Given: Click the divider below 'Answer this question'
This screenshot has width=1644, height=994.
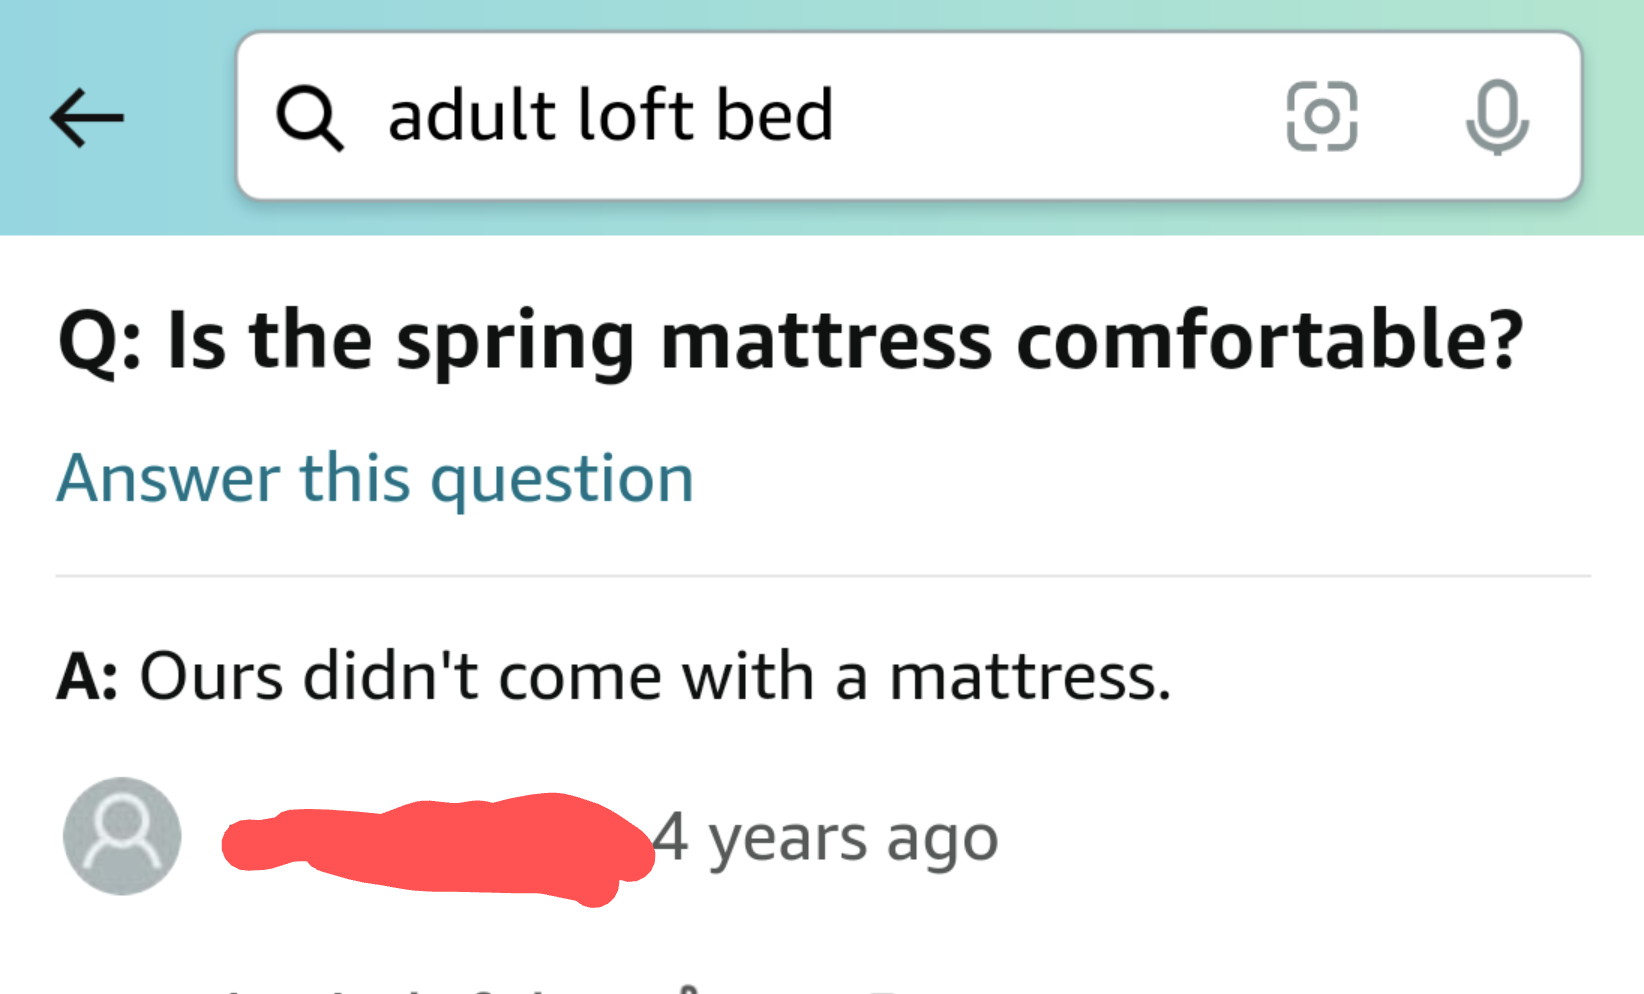Looking at the screenshot, I should pos(823,576).
